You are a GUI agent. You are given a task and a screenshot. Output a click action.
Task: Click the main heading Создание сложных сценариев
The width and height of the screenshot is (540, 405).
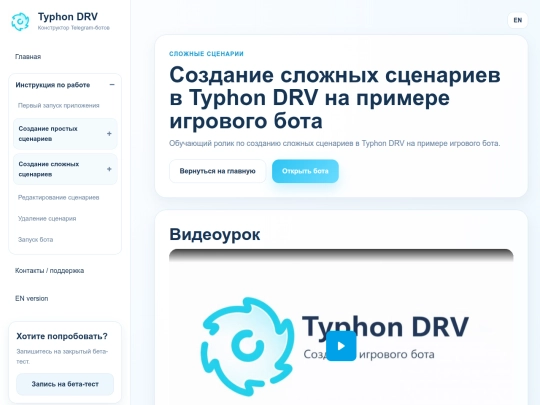[335, 97]
